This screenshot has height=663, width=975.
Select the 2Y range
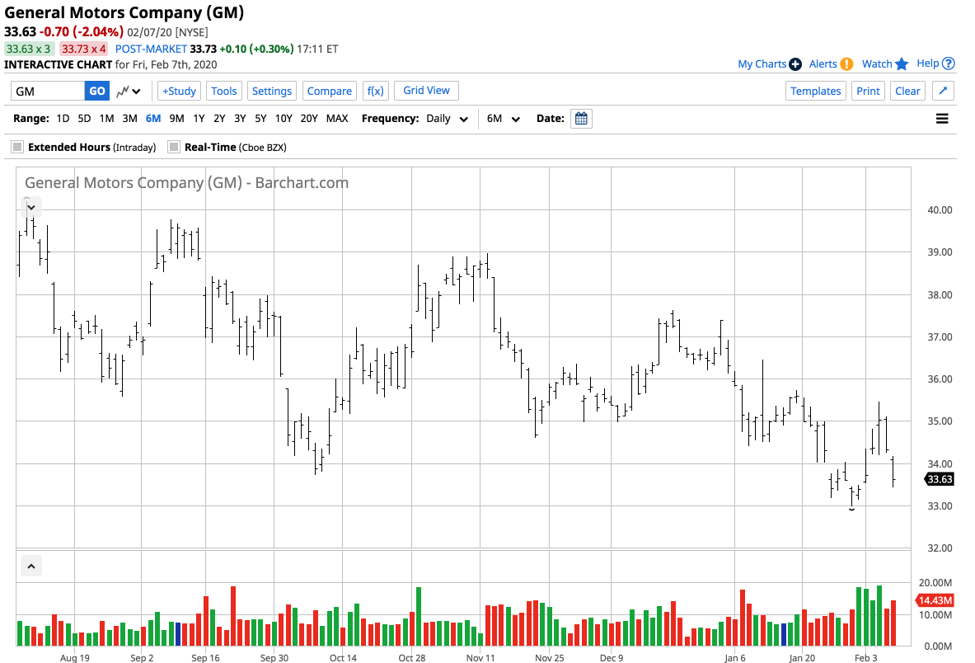coord(219,118)
